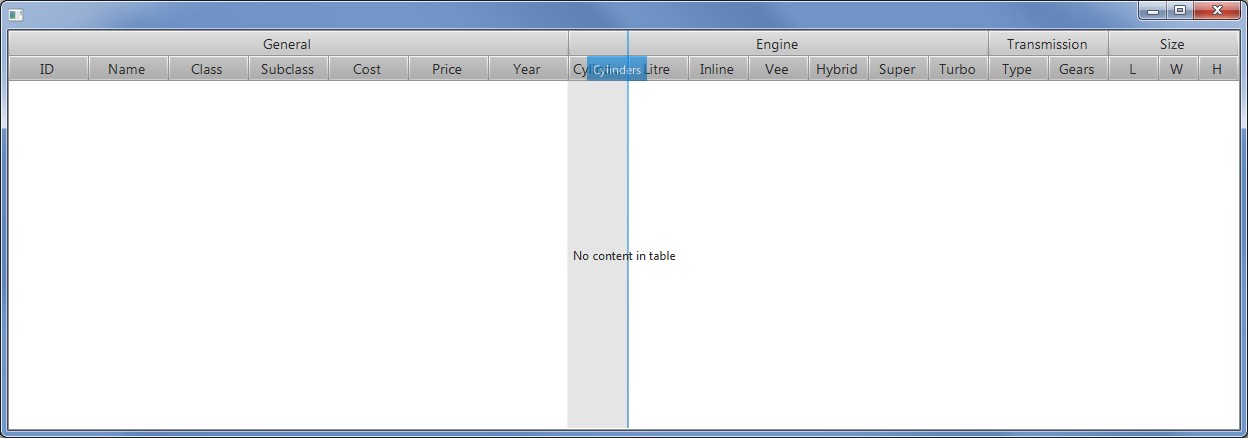Sort by the Turbo column

coord(957,69)
